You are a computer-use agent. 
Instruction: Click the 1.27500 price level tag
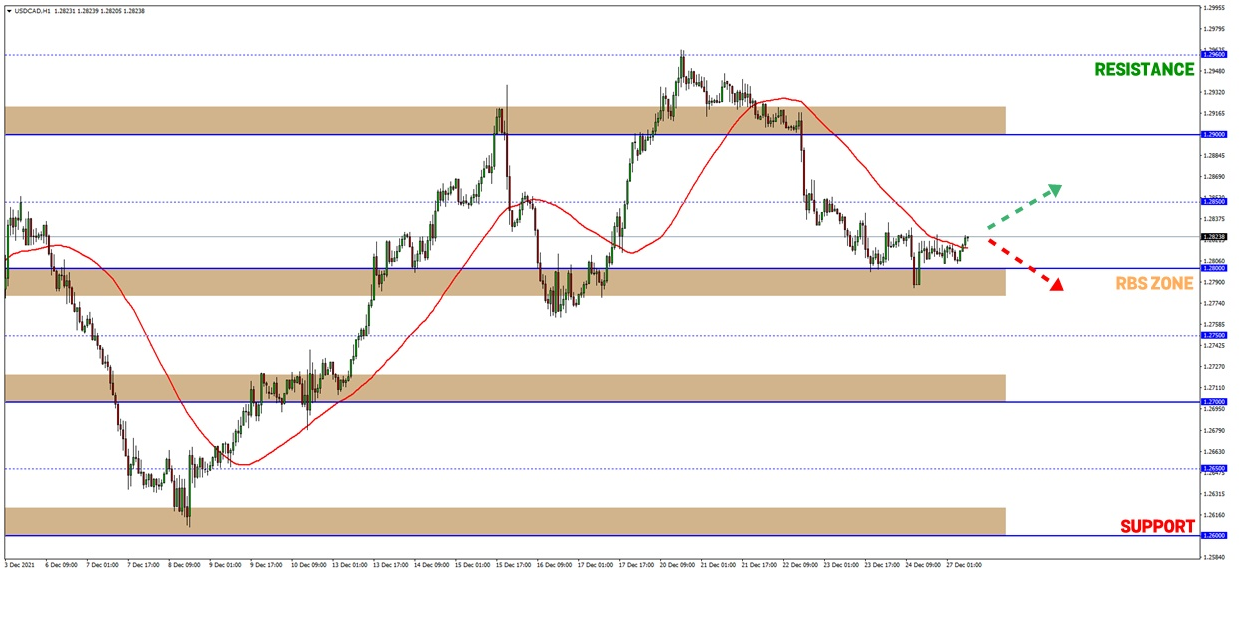[1212, 335]
